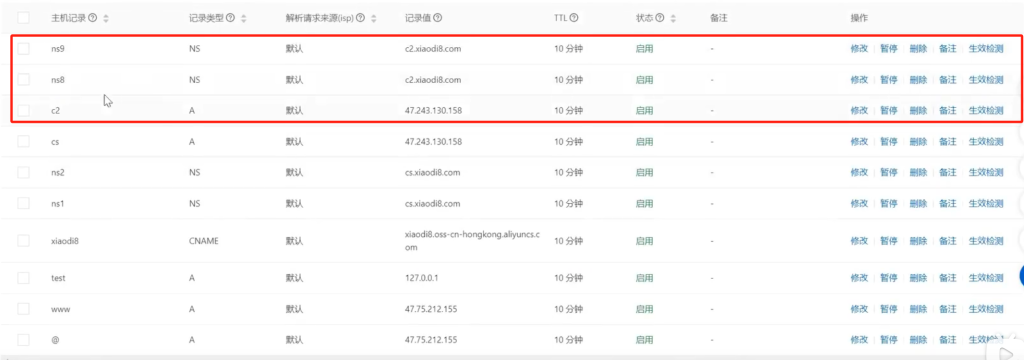
Task: Open help icon next to 记录值 header
Action: pos(437,18)
